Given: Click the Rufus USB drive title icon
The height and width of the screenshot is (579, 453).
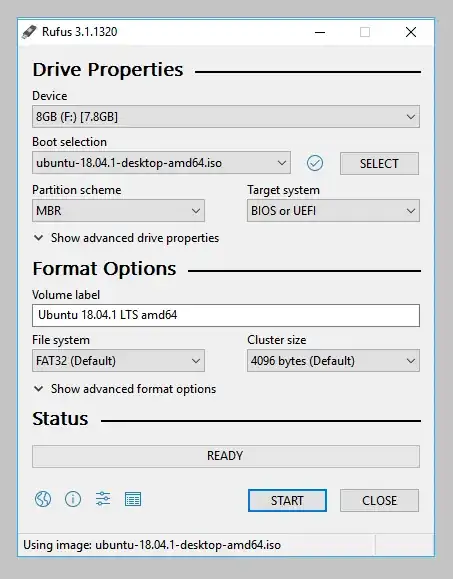Looking at the screenshot, I should coord(29,32).
